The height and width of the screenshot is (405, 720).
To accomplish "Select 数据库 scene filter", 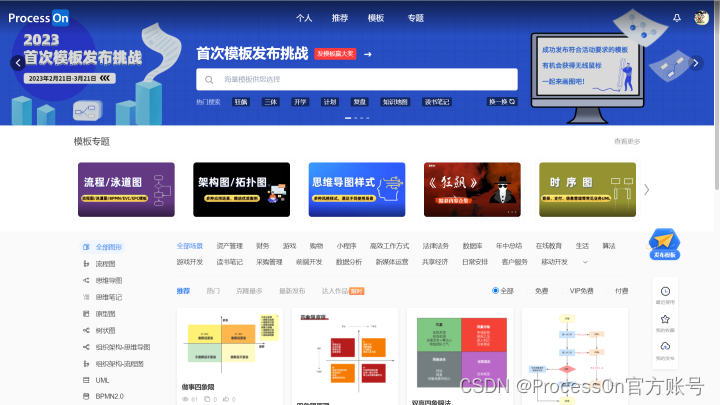I will point(472,246).
